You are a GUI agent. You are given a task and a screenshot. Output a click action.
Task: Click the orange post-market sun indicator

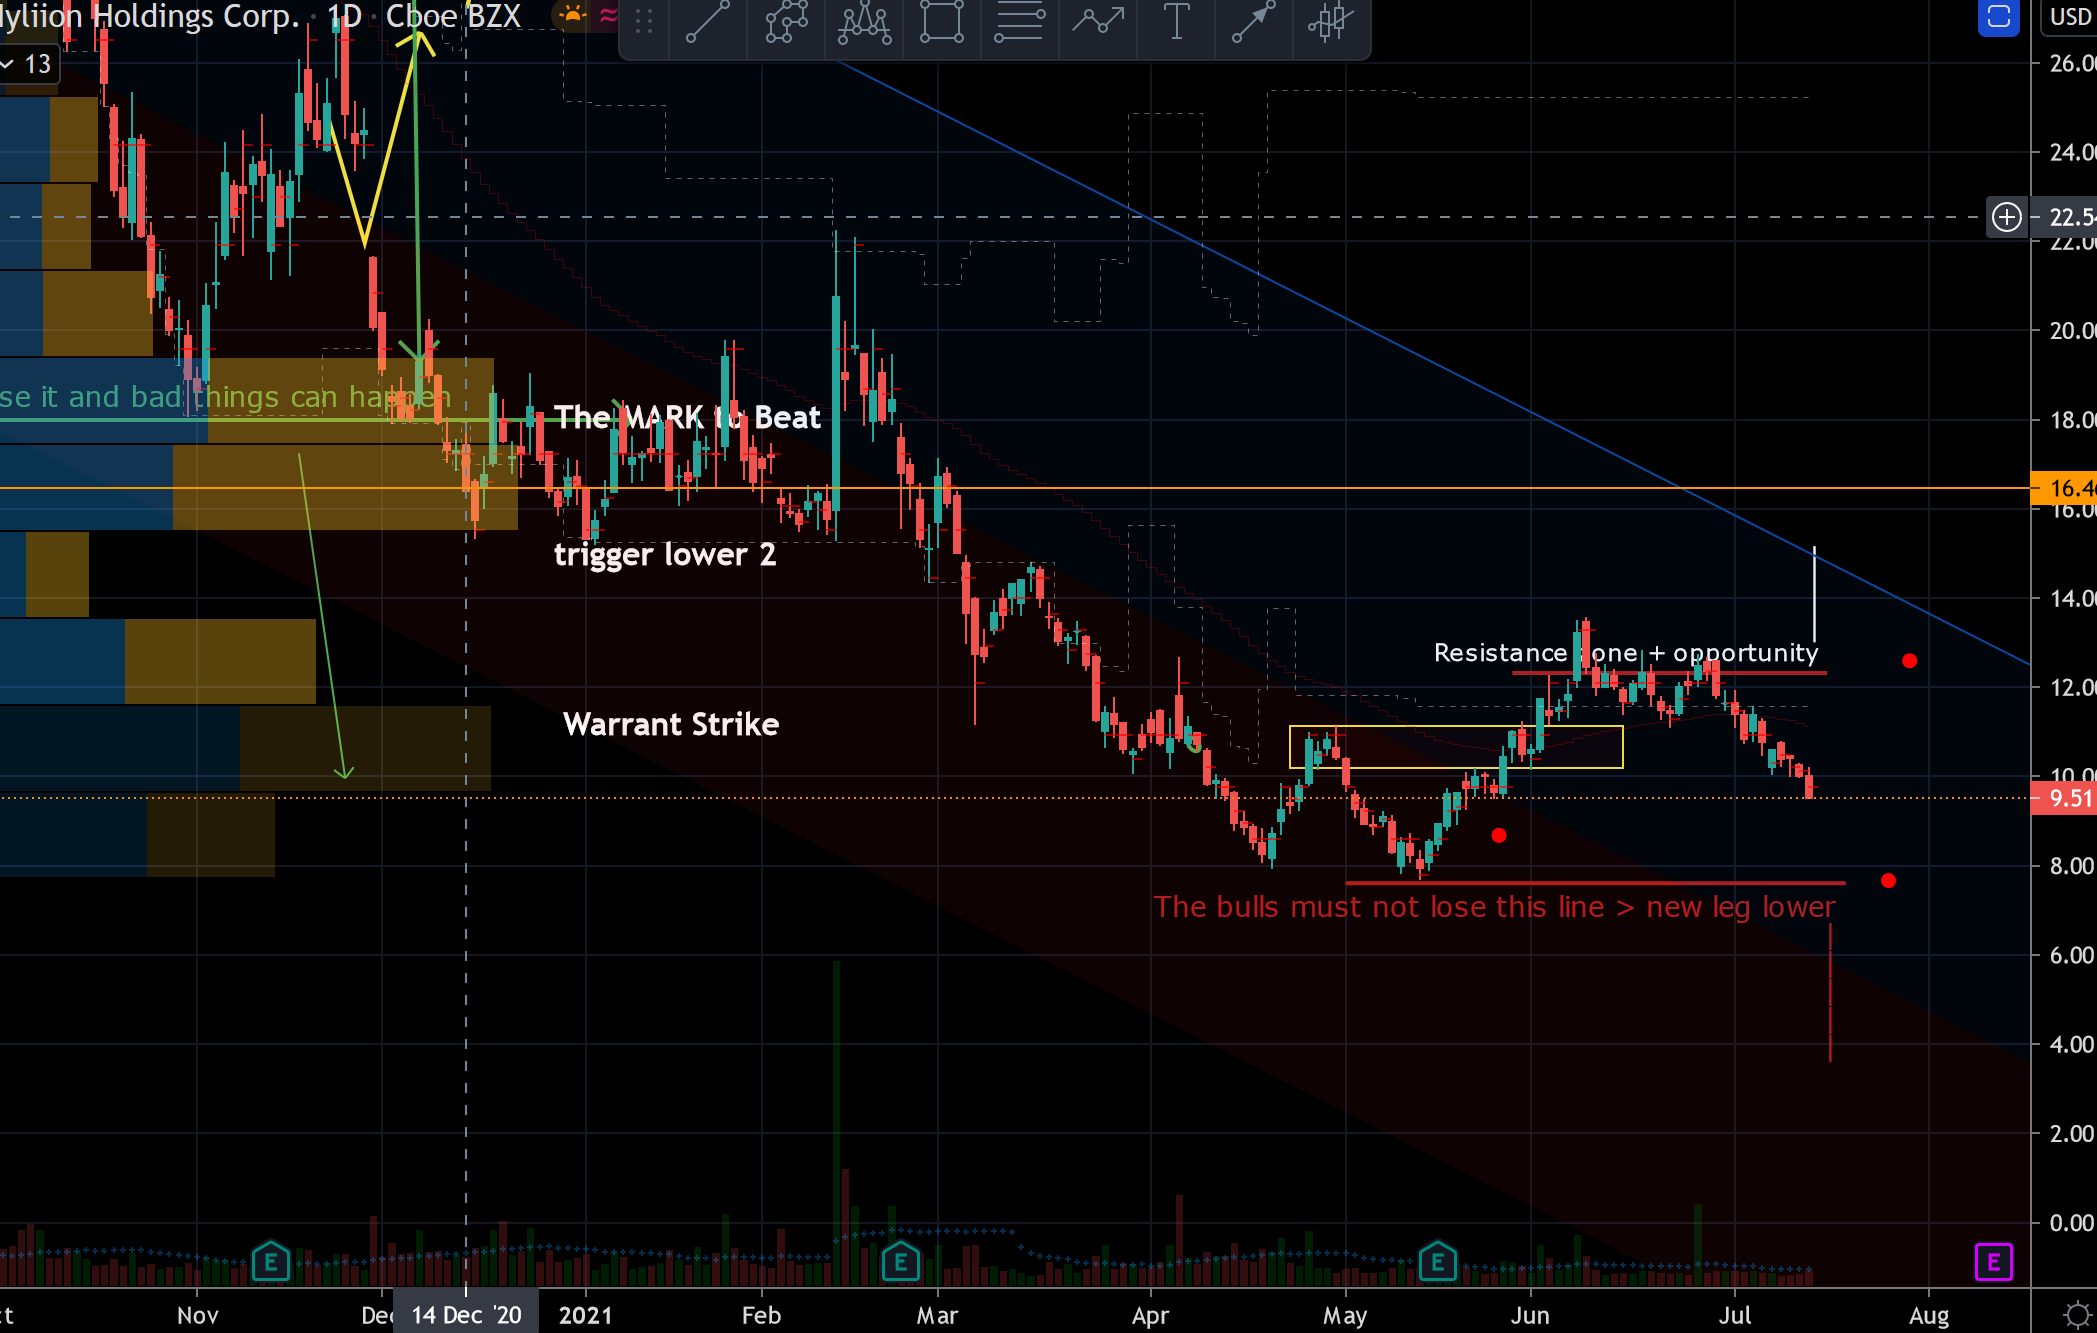point(572,15)
